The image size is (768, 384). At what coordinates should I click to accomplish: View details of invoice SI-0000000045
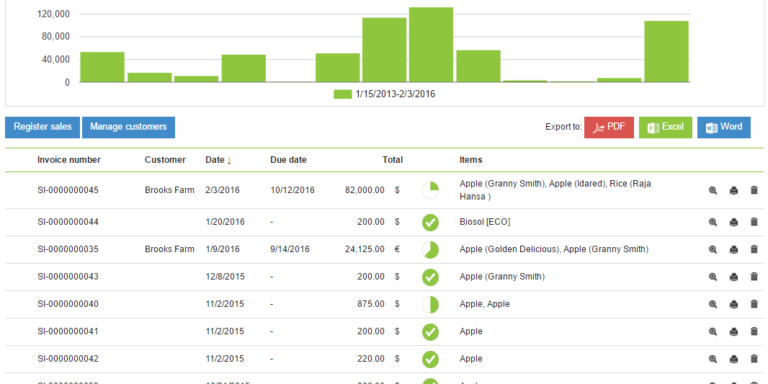[713, 191]
